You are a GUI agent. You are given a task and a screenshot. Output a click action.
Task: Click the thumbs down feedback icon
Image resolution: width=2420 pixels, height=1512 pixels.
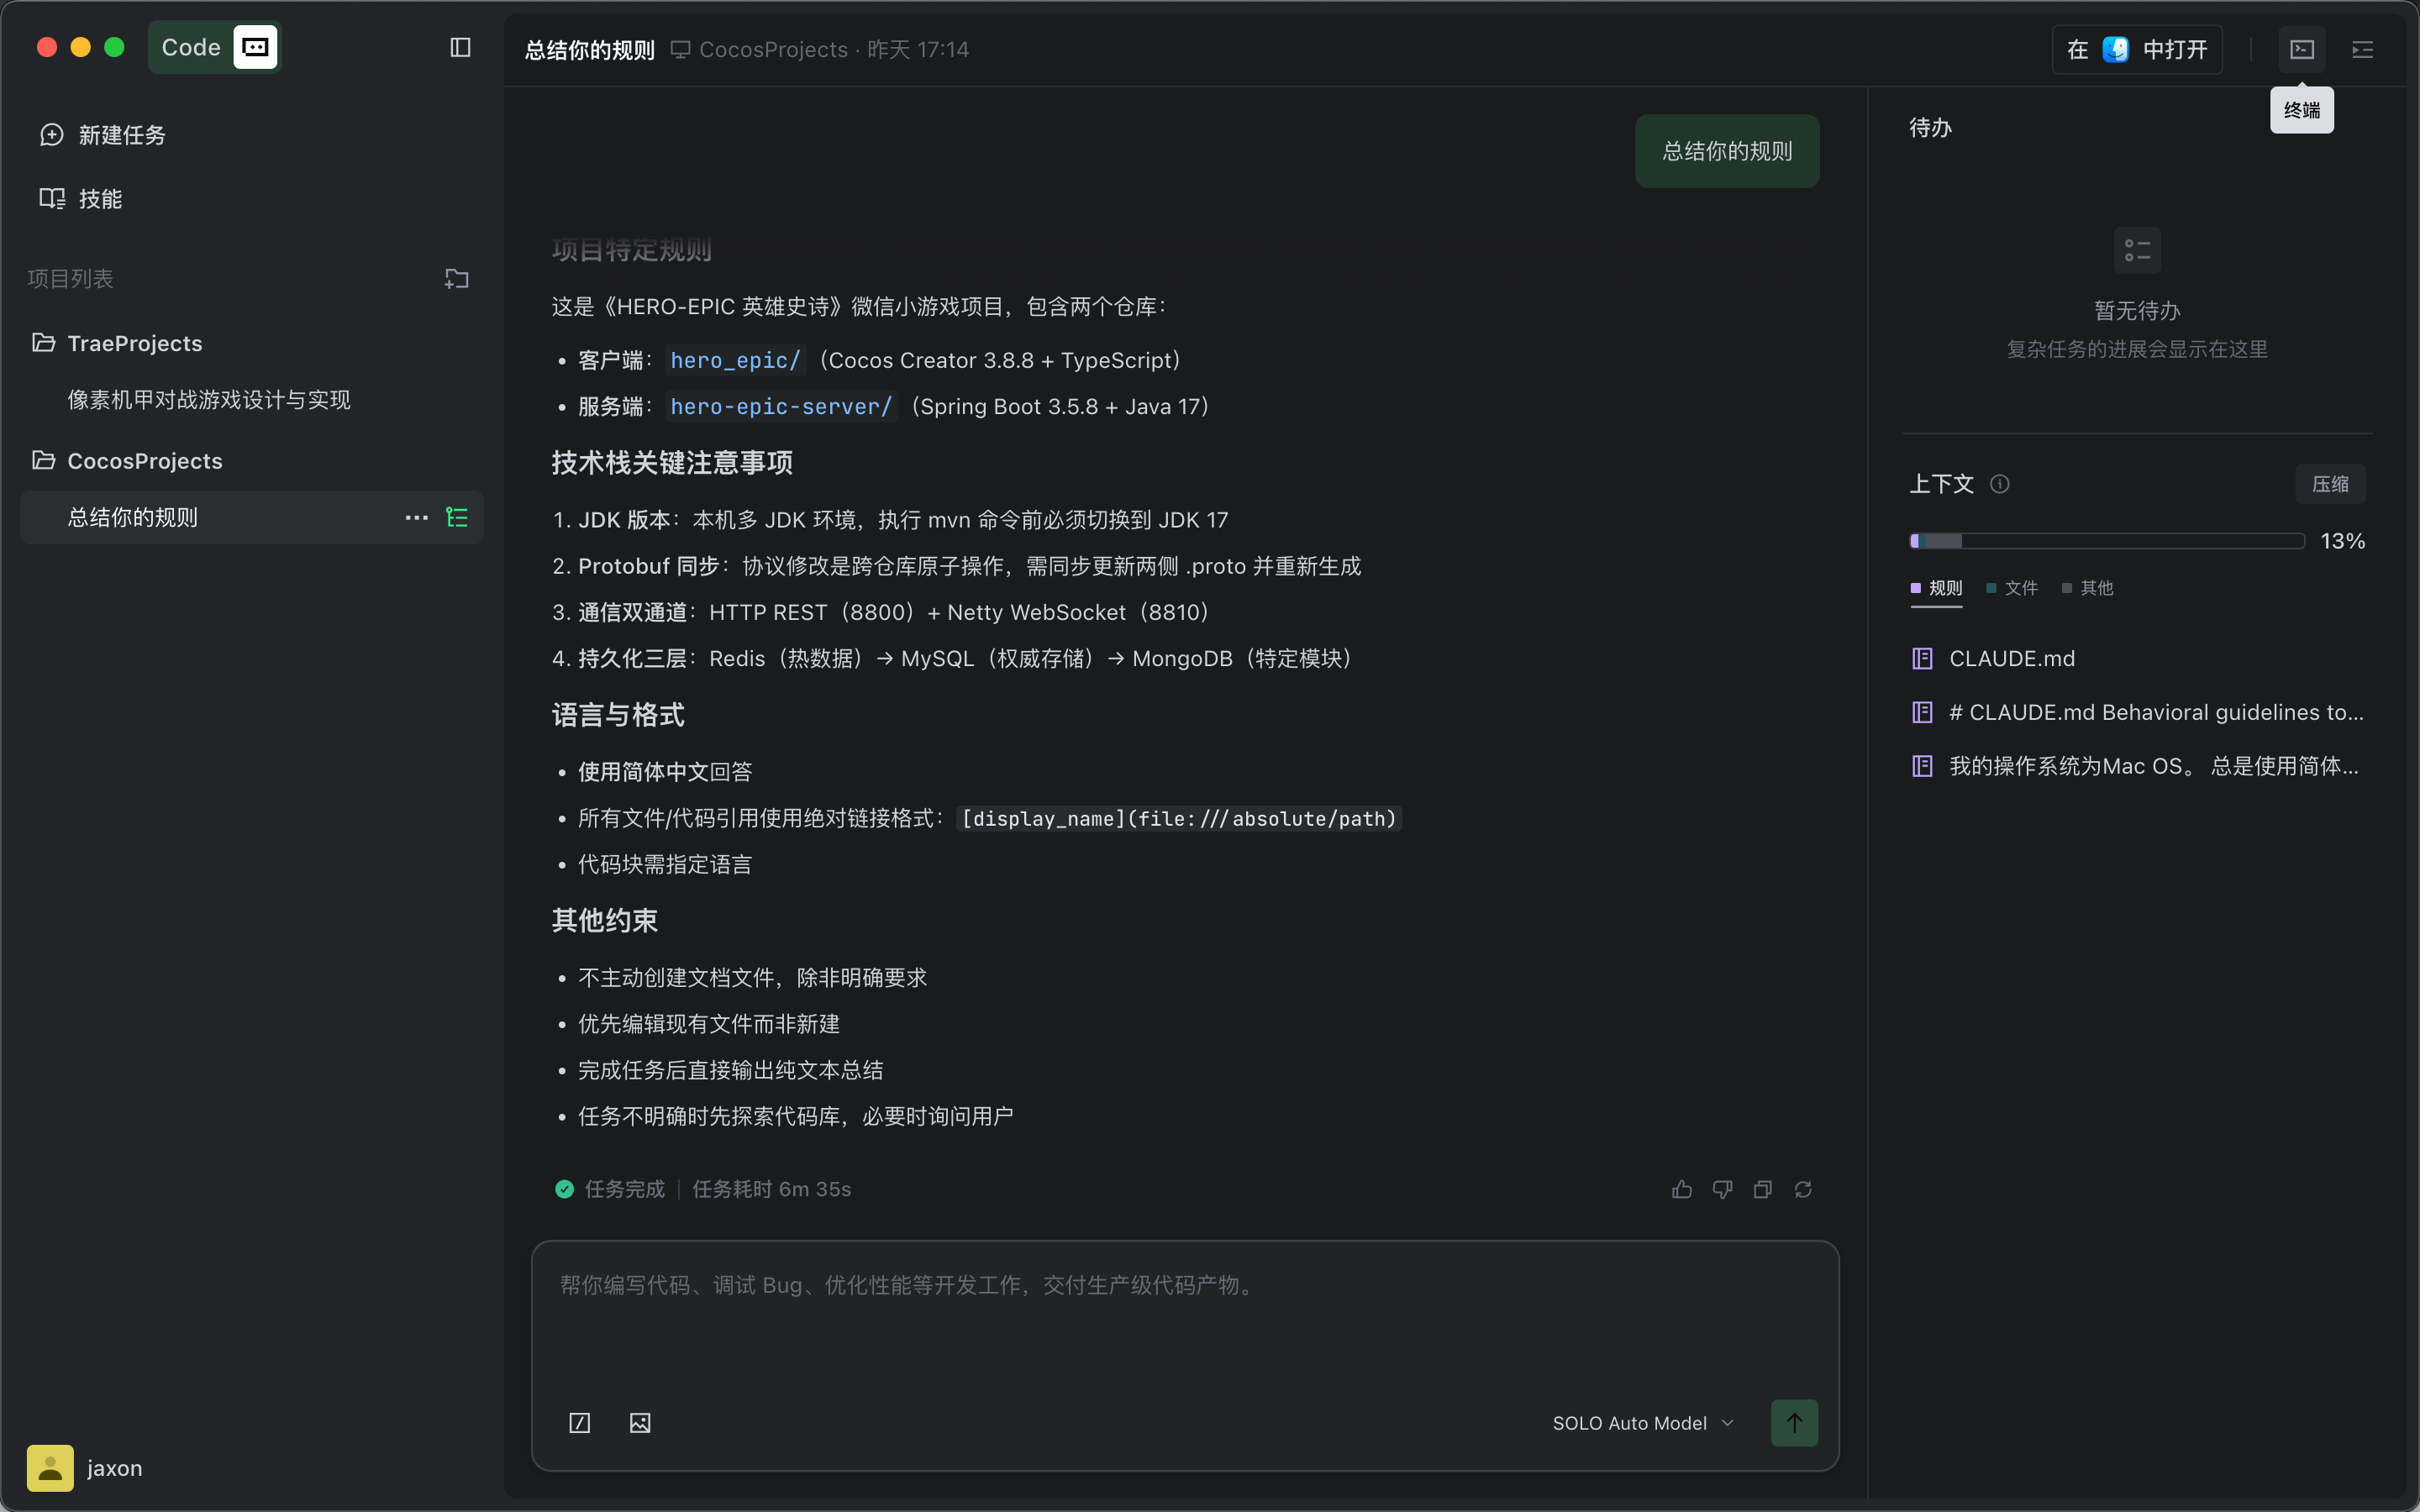1722,1189
